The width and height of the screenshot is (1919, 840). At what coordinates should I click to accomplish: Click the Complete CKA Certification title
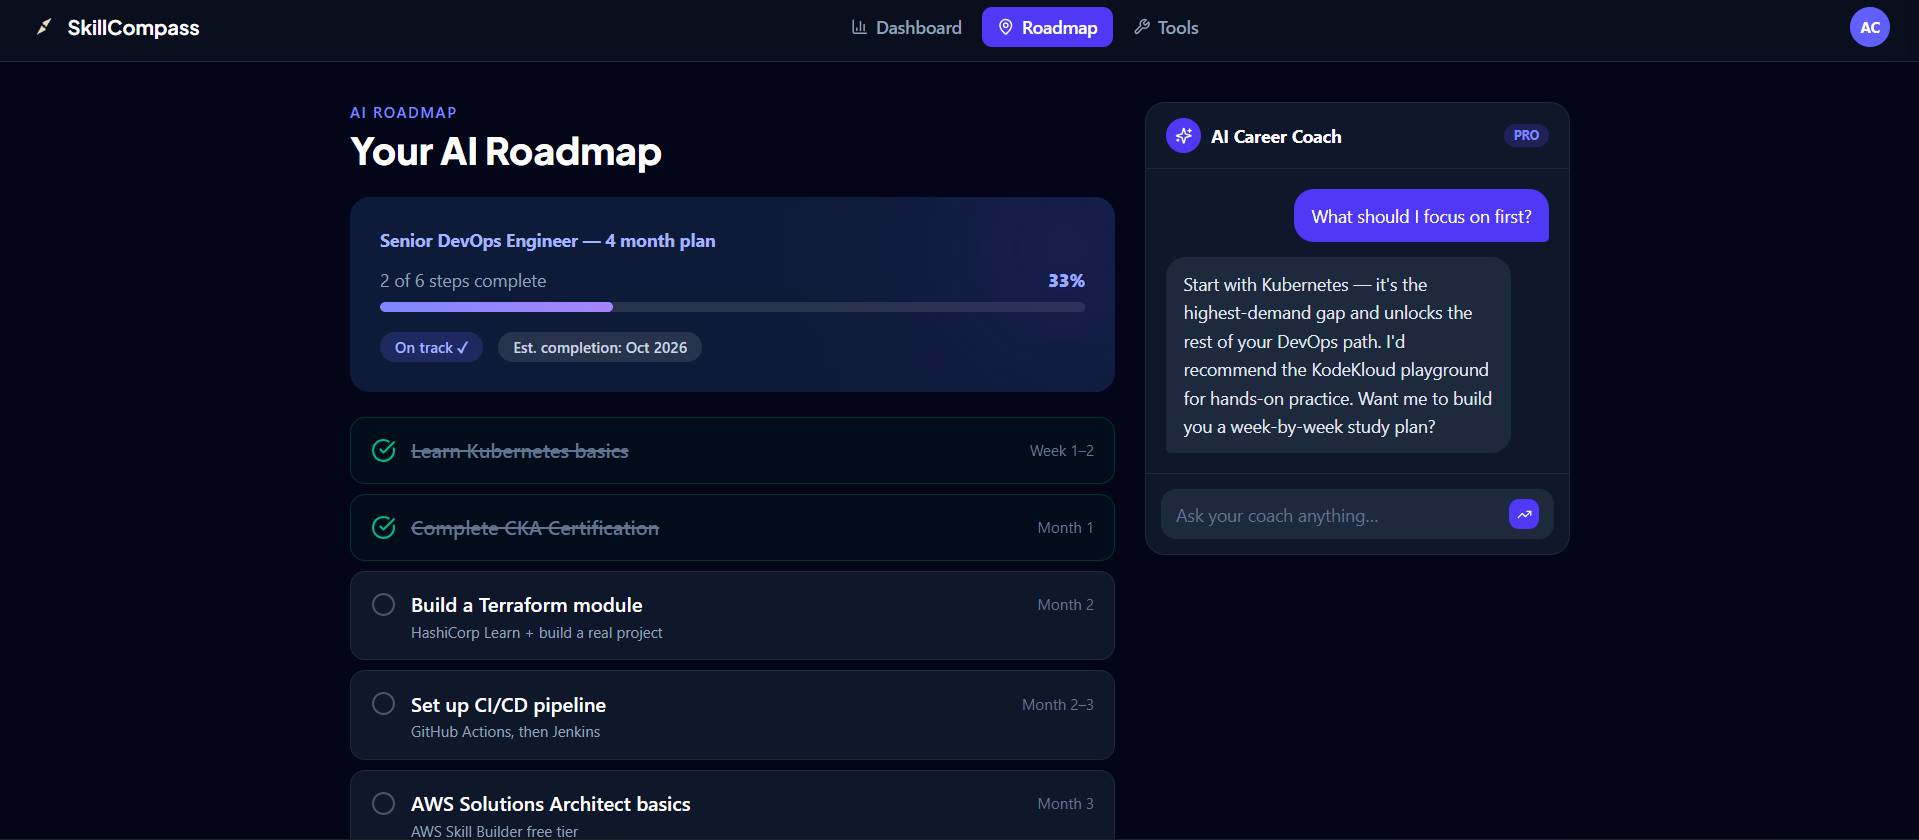click(535, 528)
